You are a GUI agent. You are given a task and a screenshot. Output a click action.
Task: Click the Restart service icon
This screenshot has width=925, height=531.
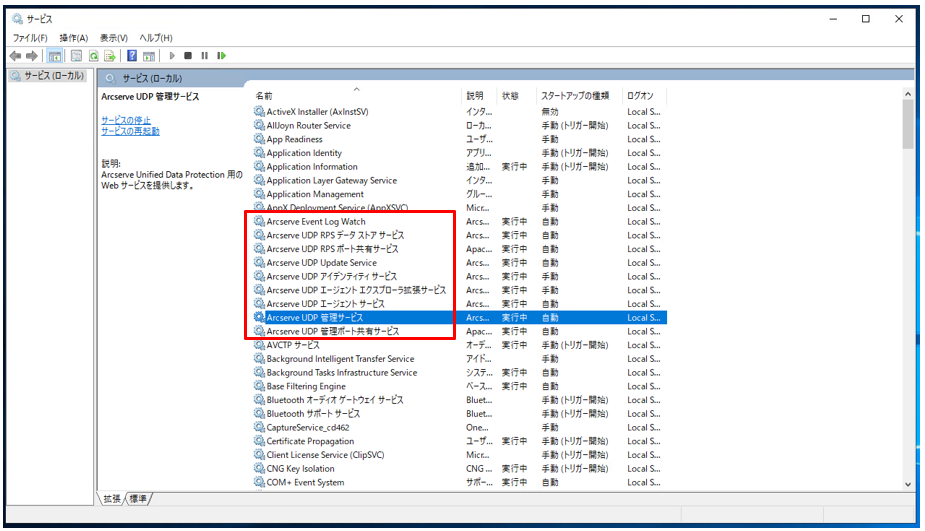pos(221,56)
